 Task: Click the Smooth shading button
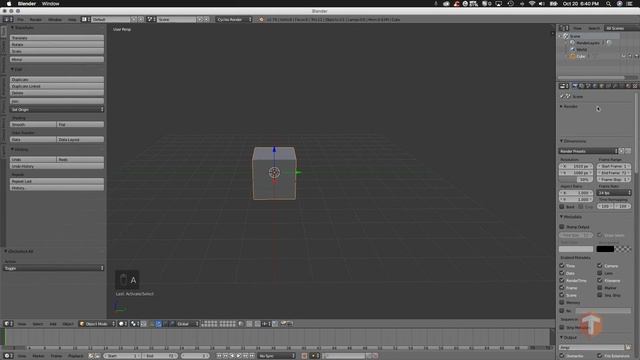33,124
